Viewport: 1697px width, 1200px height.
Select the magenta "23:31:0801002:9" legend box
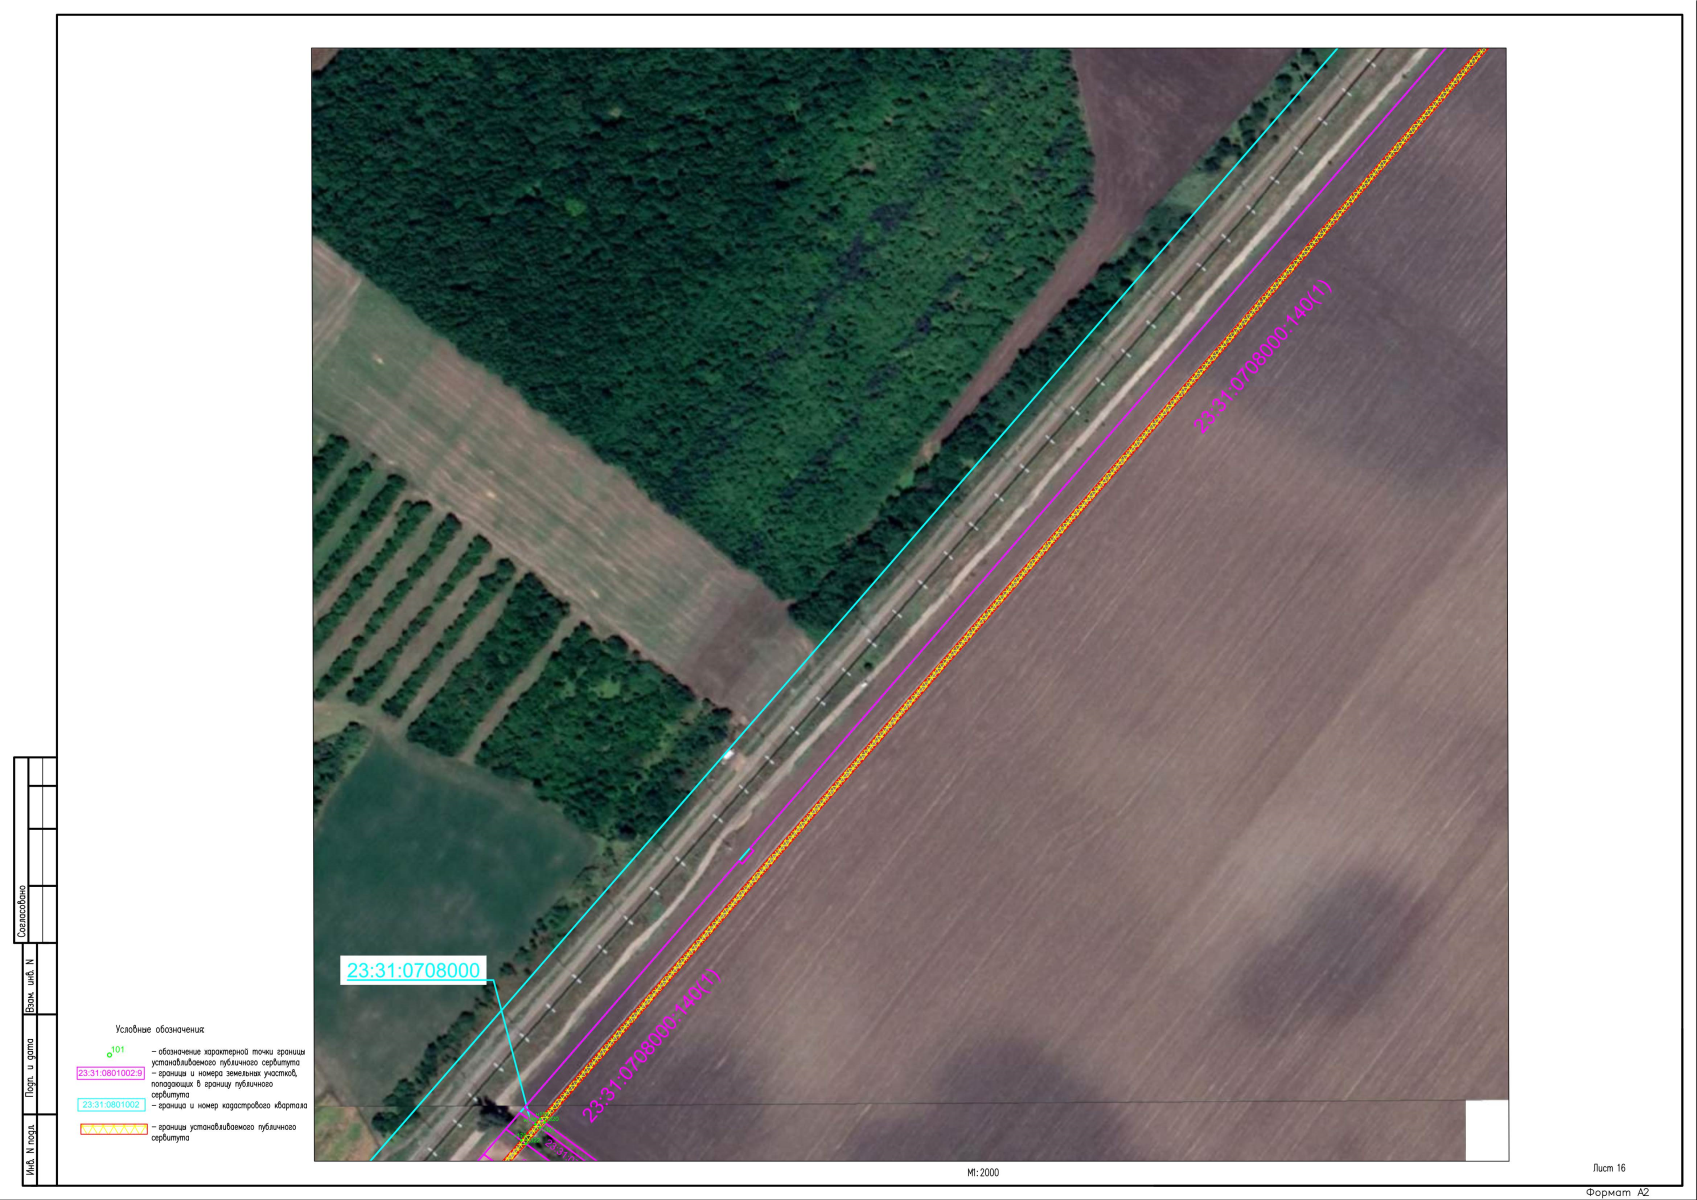(110, 1073)
